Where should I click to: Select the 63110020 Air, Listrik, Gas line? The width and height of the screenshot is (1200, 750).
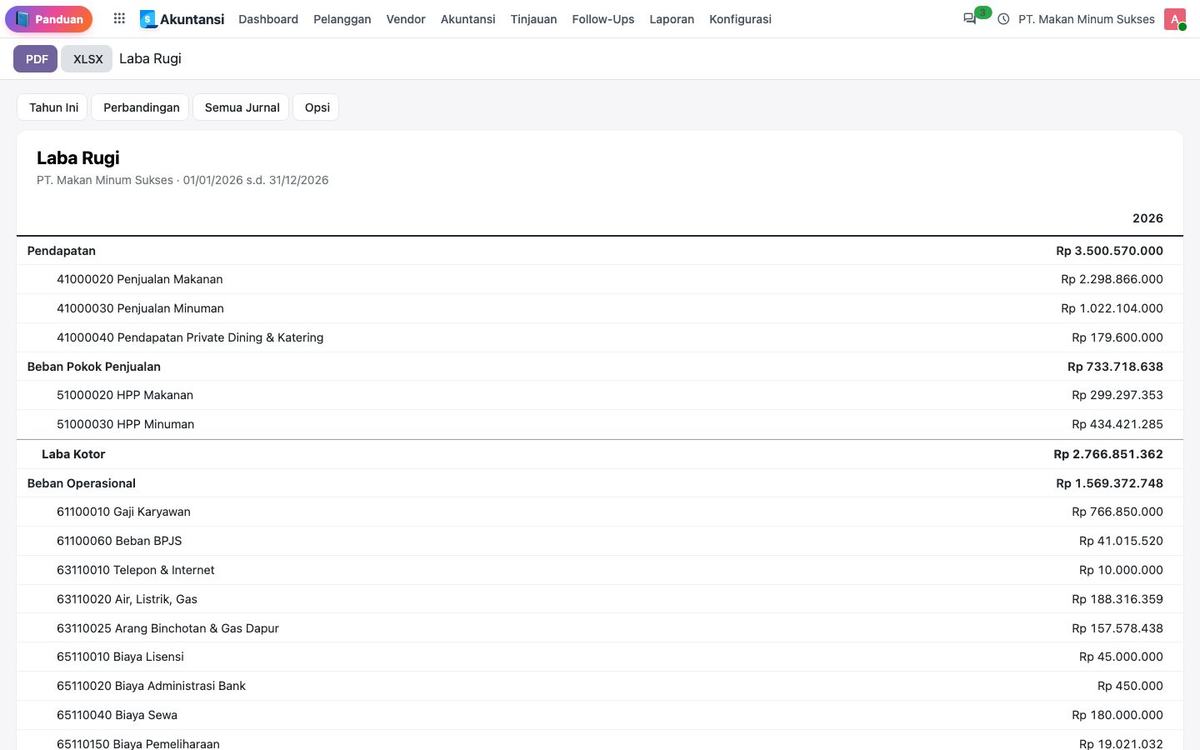[x=600, y=599]
